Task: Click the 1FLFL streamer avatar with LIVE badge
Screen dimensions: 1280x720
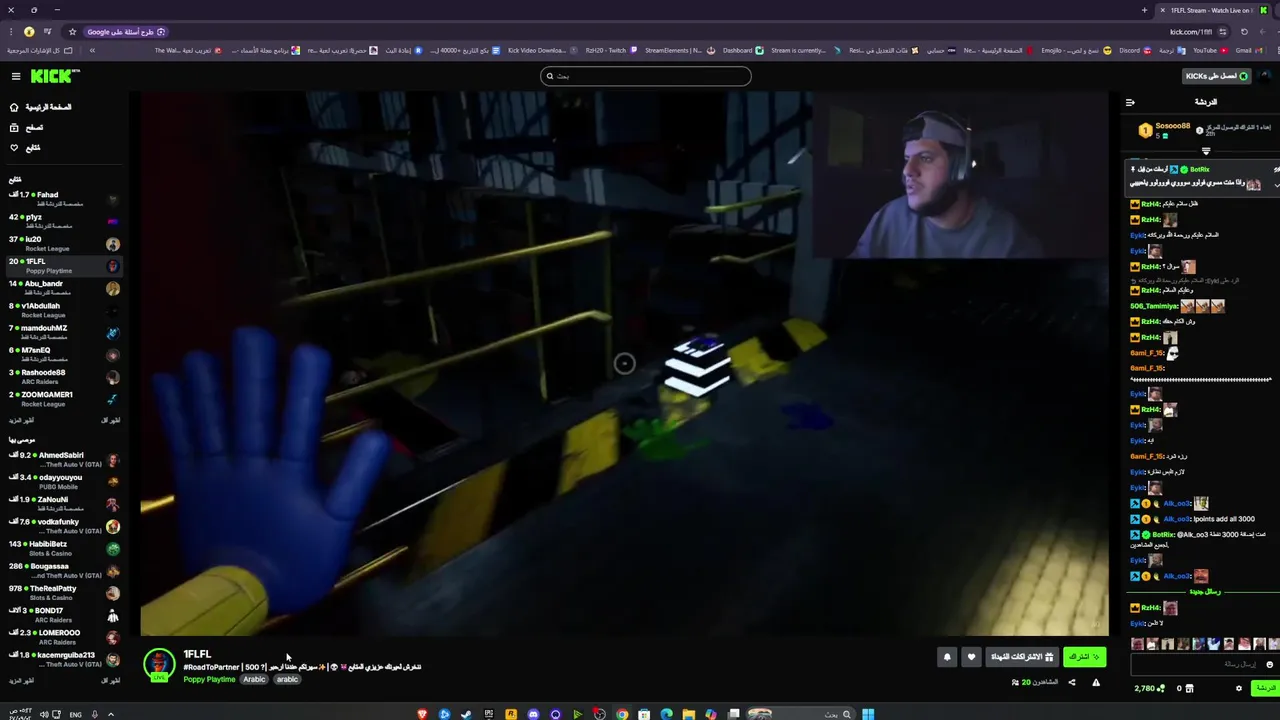Action: coord(159,665)
